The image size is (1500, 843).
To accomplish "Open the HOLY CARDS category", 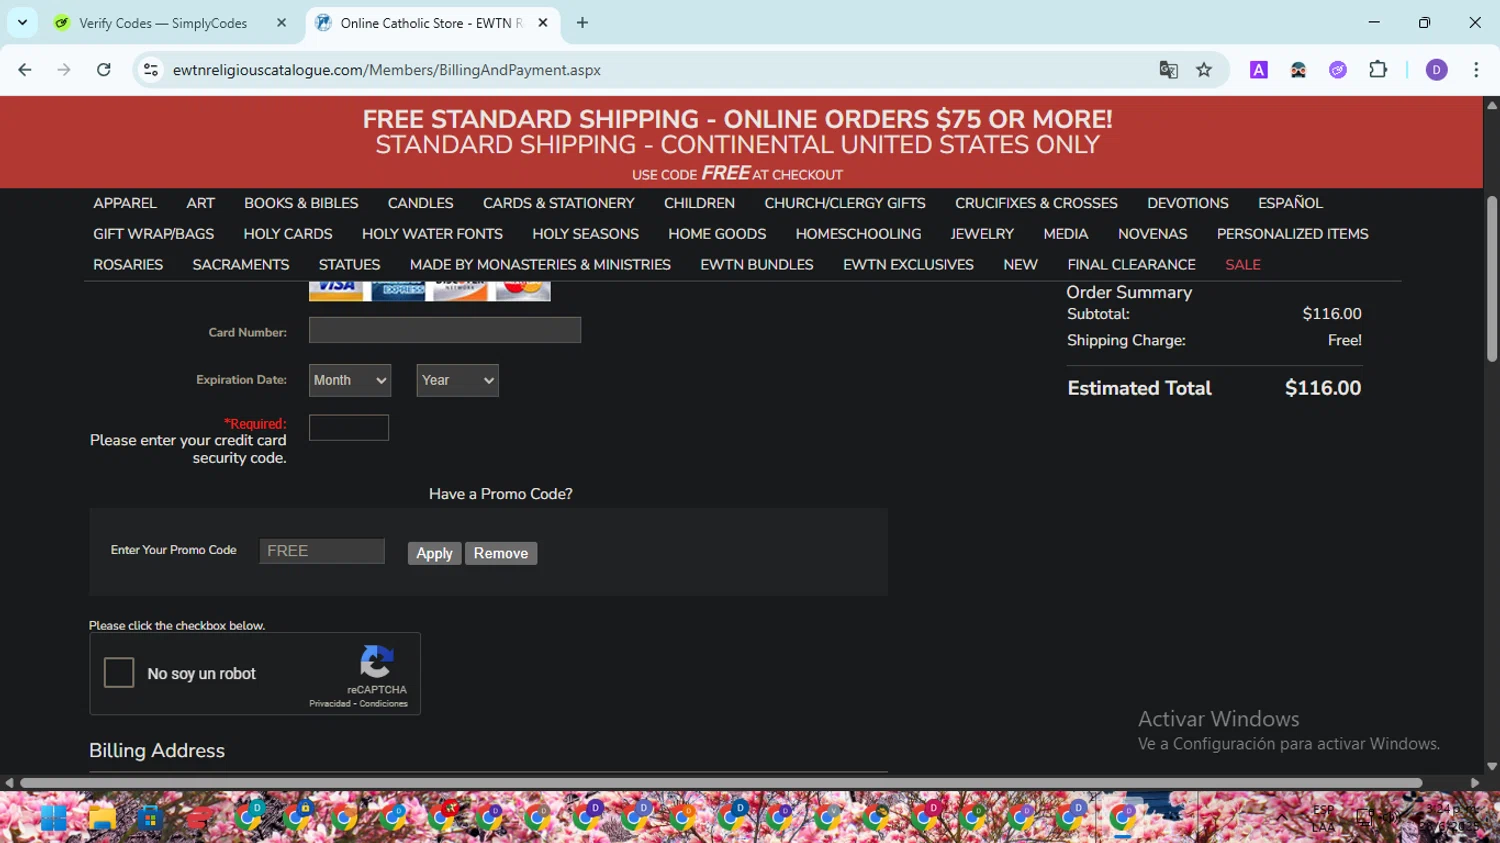I will [288, 234].
